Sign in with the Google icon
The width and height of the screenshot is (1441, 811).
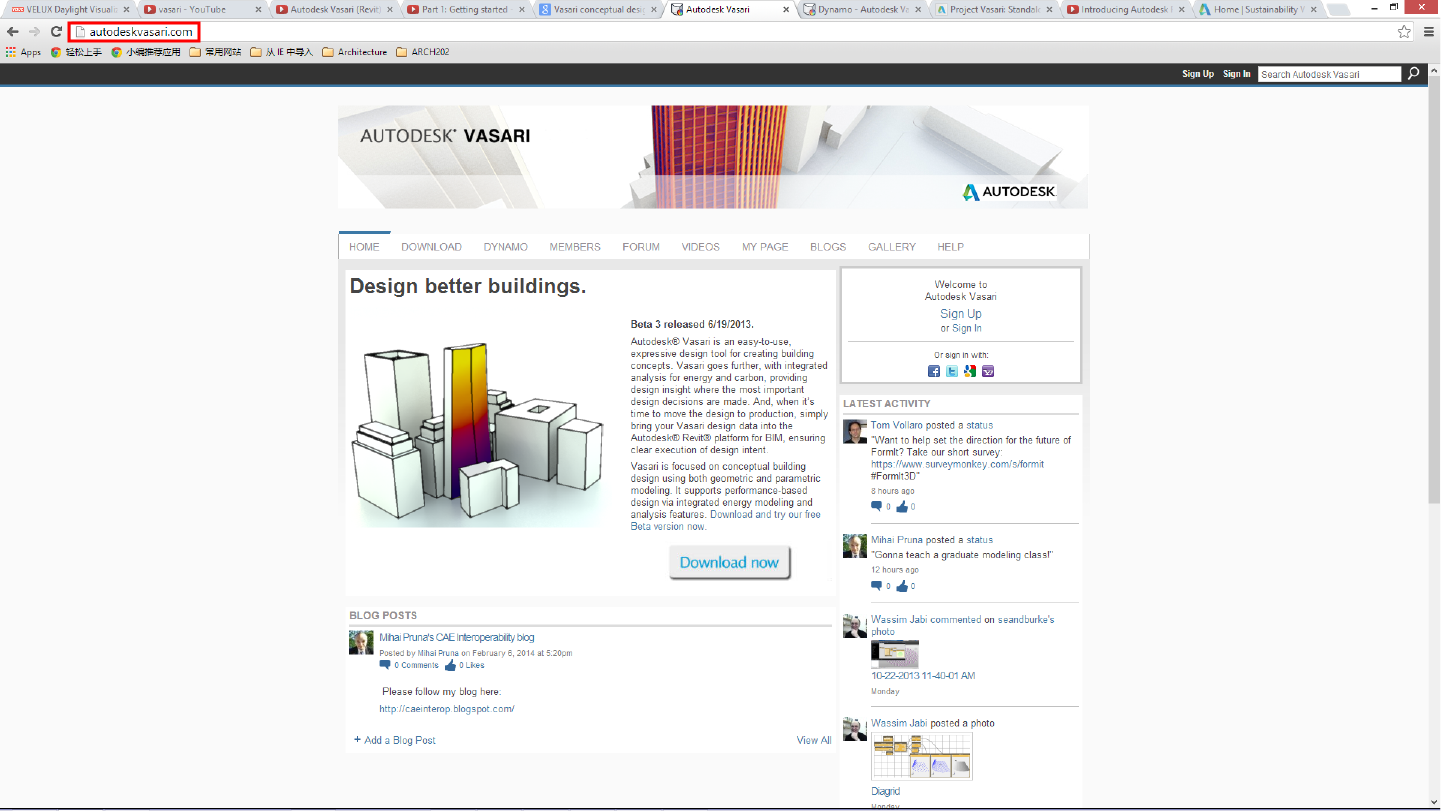(970, 371)
